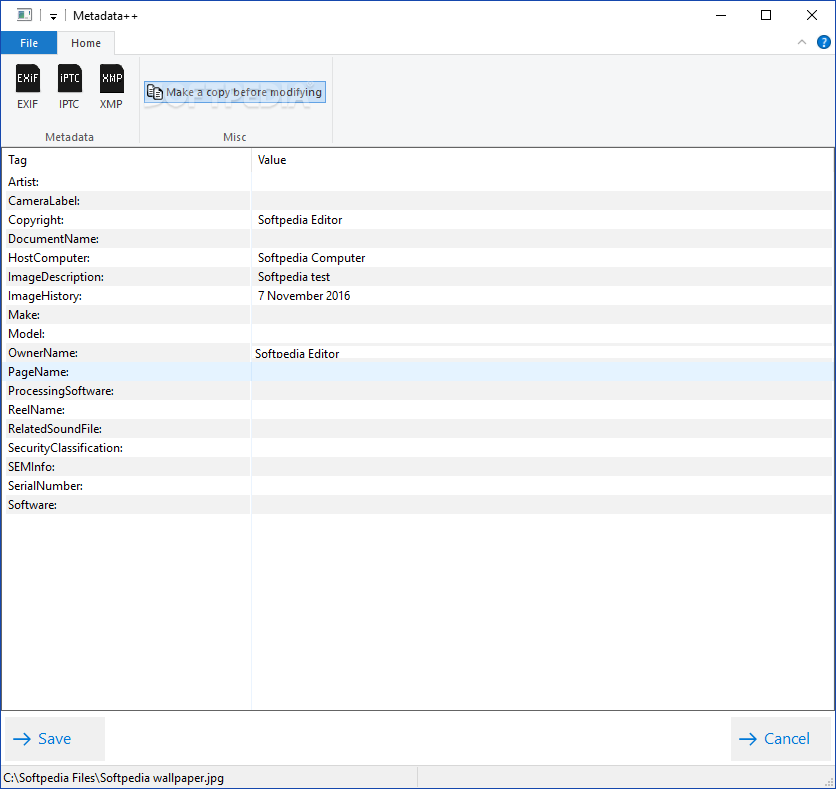Image resolution: width=836 pixels, height=789 pixels.
Task: Cancel the metadata editing
Action: [x=781, y=738]
